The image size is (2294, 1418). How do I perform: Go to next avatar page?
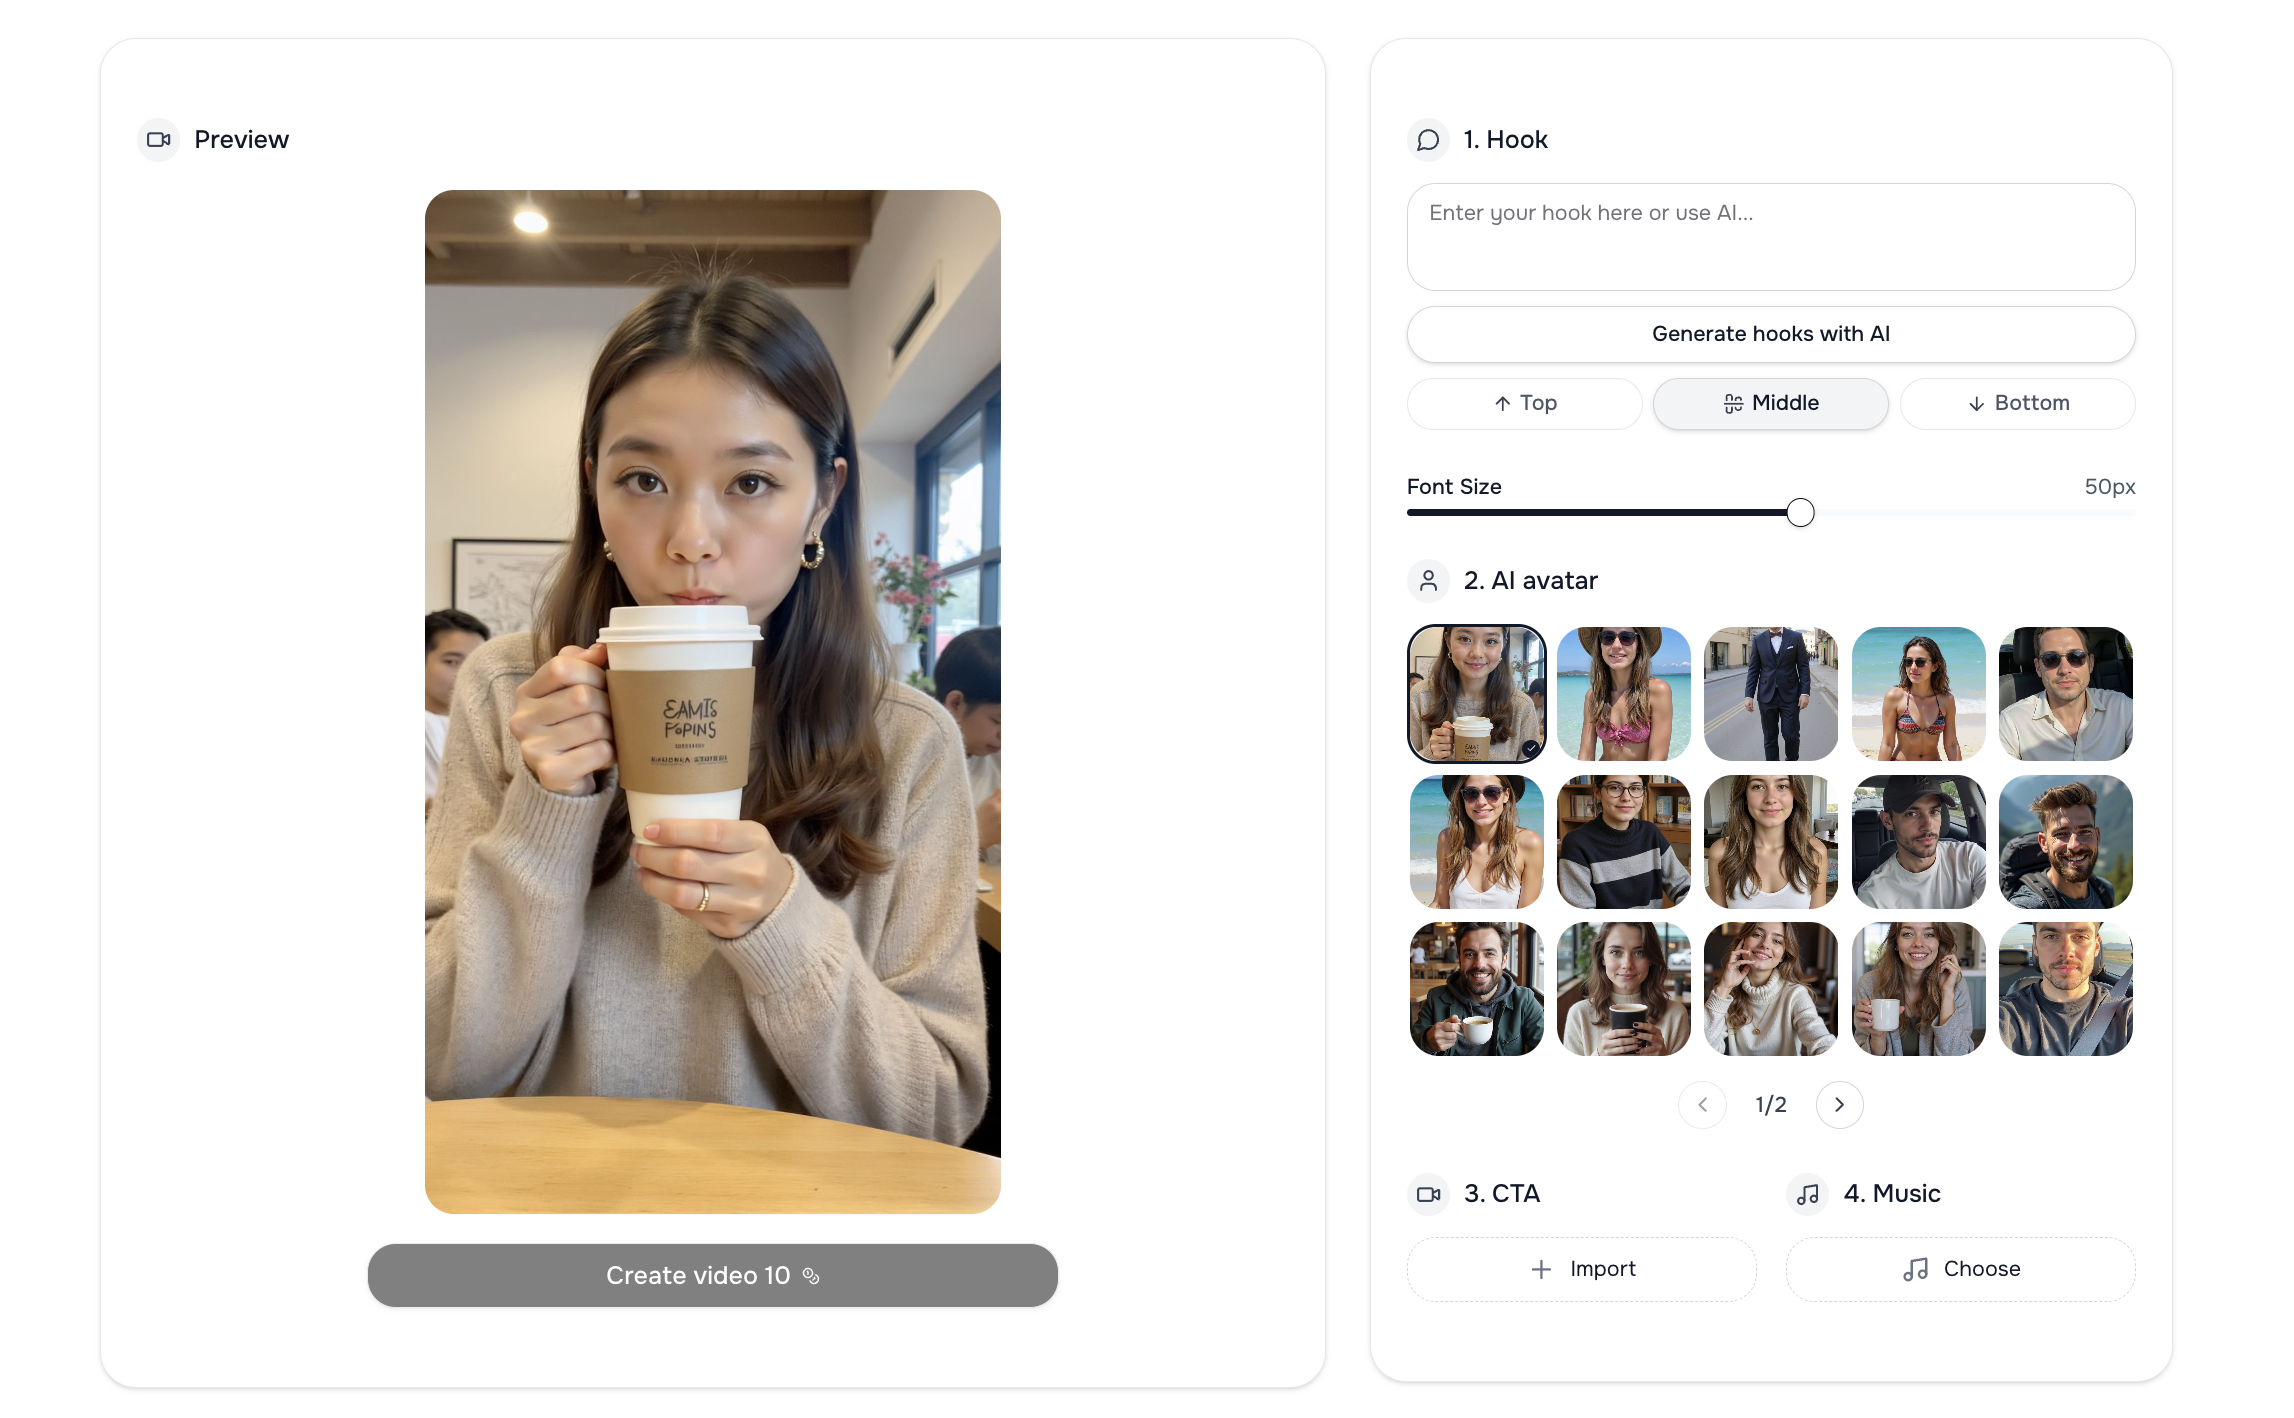point(1839,1105)
